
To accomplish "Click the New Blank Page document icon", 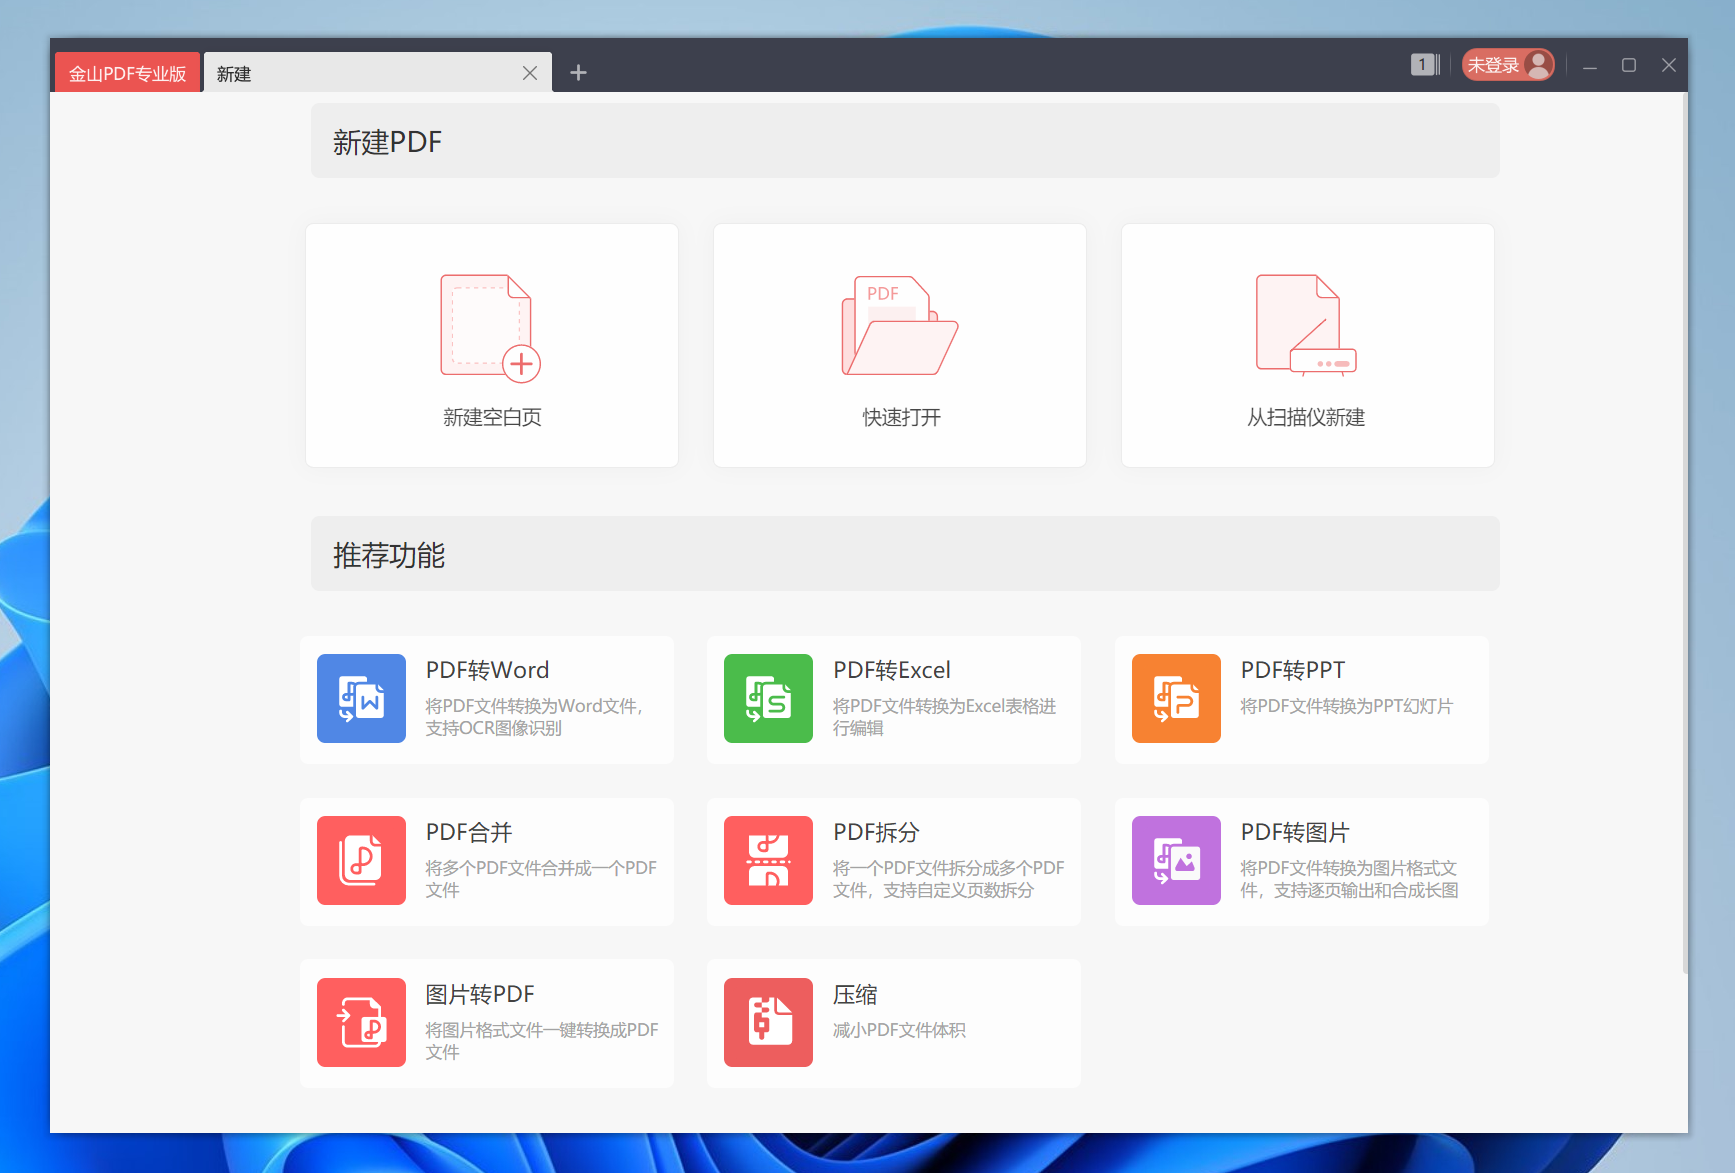I will 491,328.
